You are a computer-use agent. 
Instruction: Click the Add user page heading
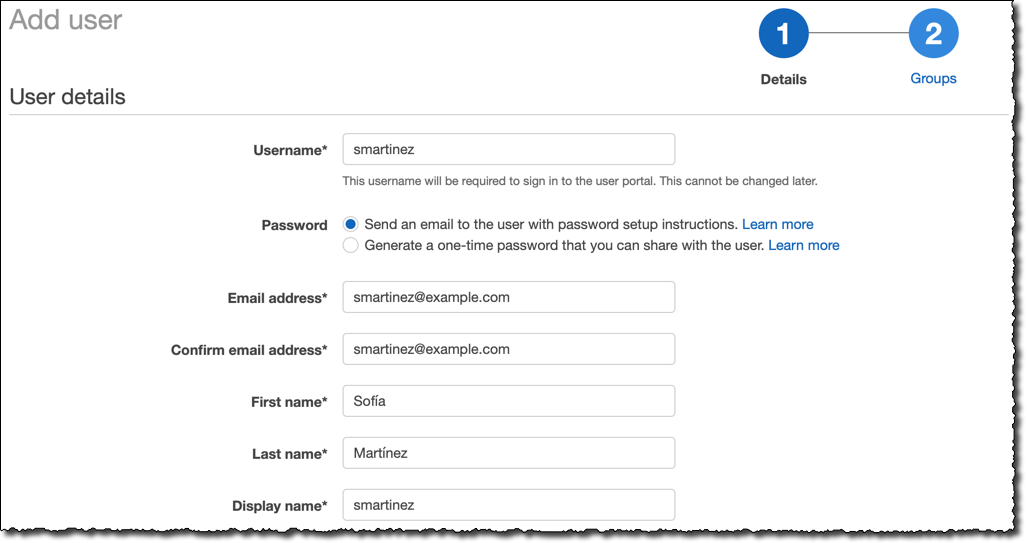point(66,20)
